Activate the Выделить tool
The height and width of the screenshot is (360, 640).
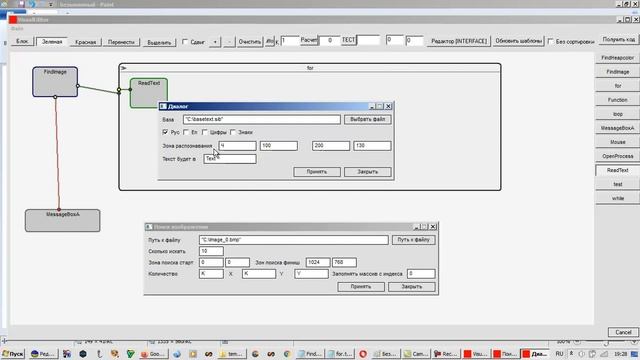(x=159, y=42)
